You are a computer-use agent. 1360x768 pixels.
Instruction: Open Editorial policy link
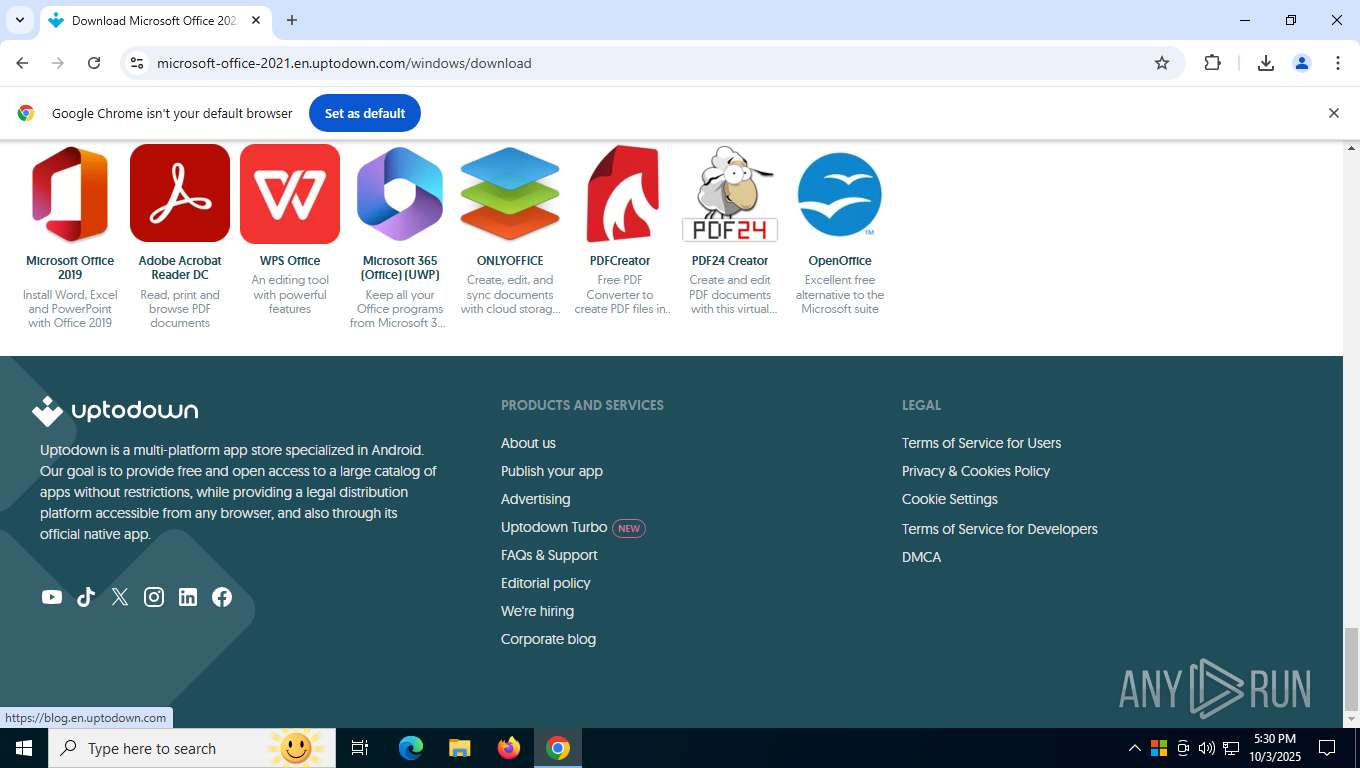(x=546, y=583)
